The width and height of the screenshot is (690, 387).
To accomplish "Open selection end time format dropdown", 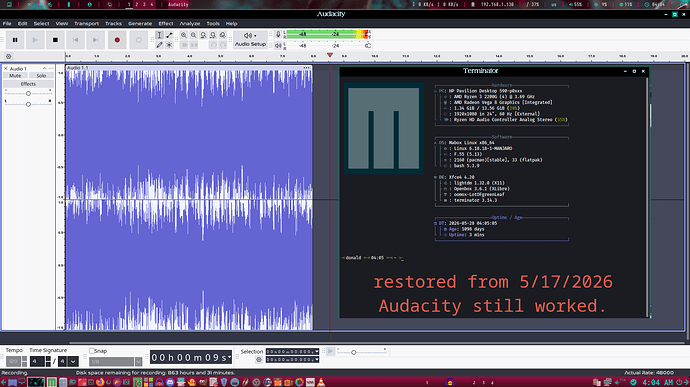I will [x=316, y=360].
